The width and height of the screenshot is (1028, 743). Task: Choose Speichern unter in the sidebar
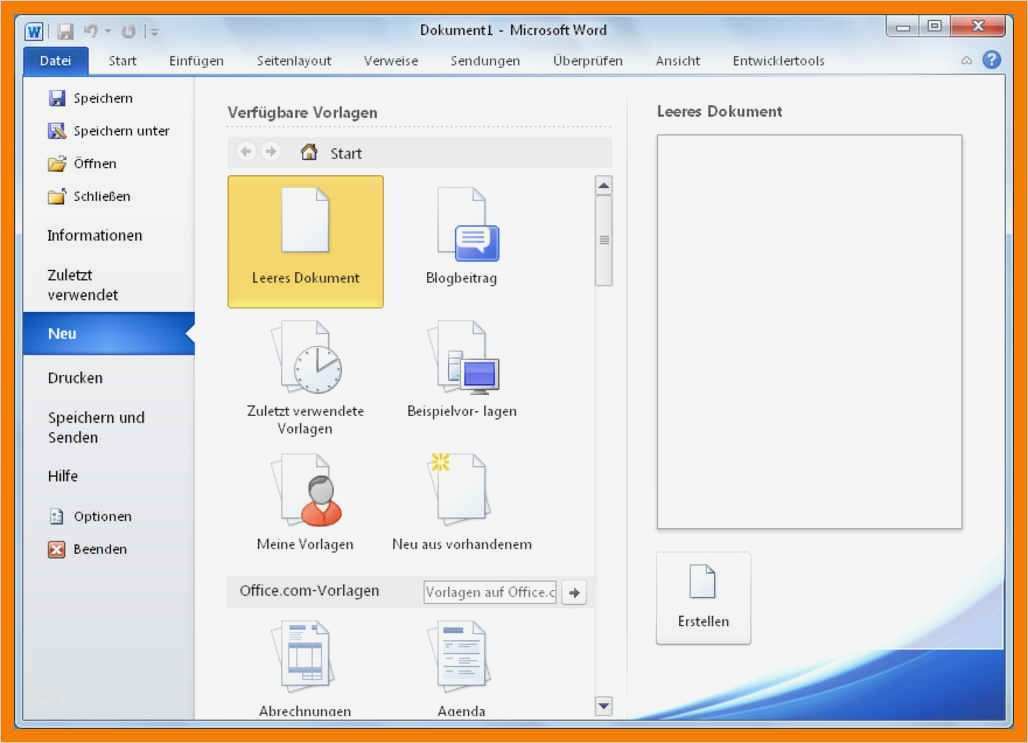(x=109, y=131)
